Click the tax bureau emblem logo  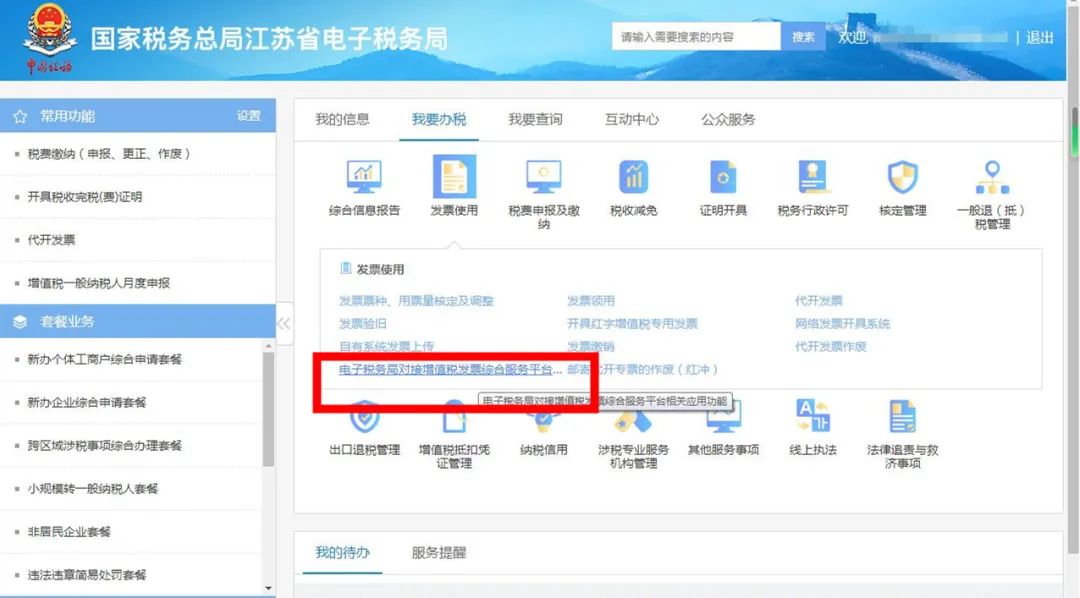point(49,37)
